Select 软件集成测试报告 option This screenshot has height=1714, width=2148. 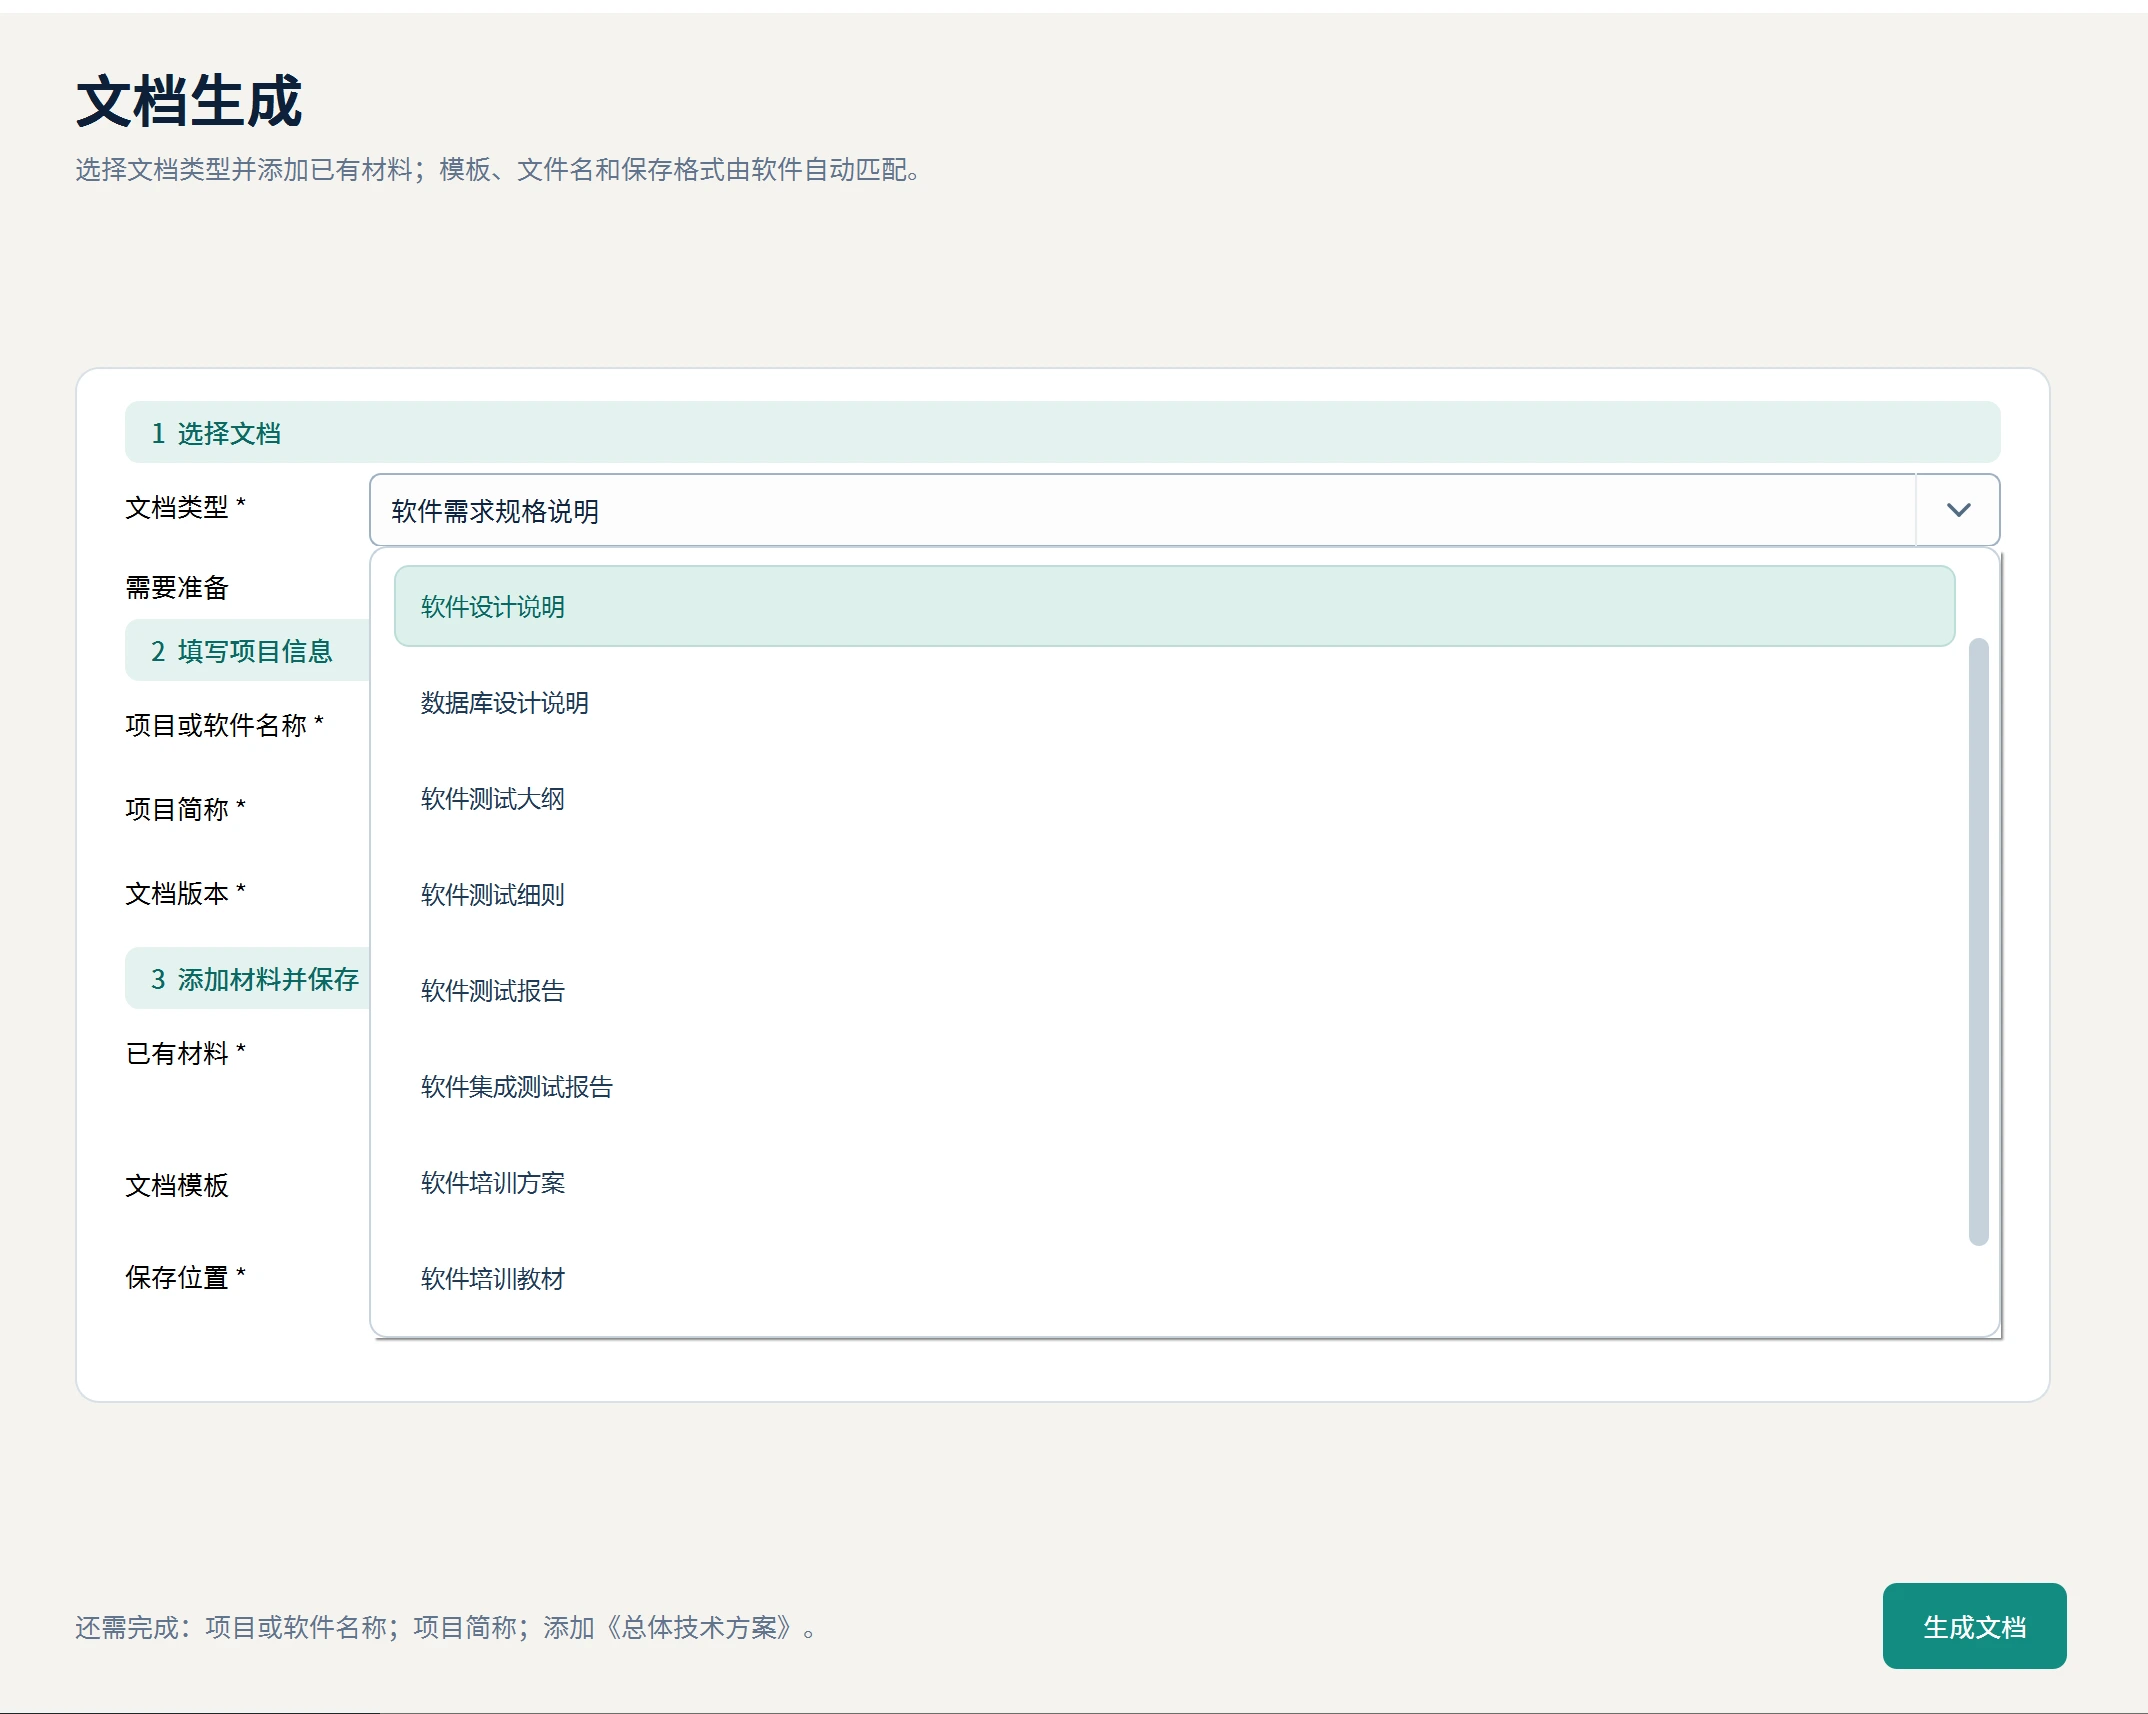[1174, 1086]
